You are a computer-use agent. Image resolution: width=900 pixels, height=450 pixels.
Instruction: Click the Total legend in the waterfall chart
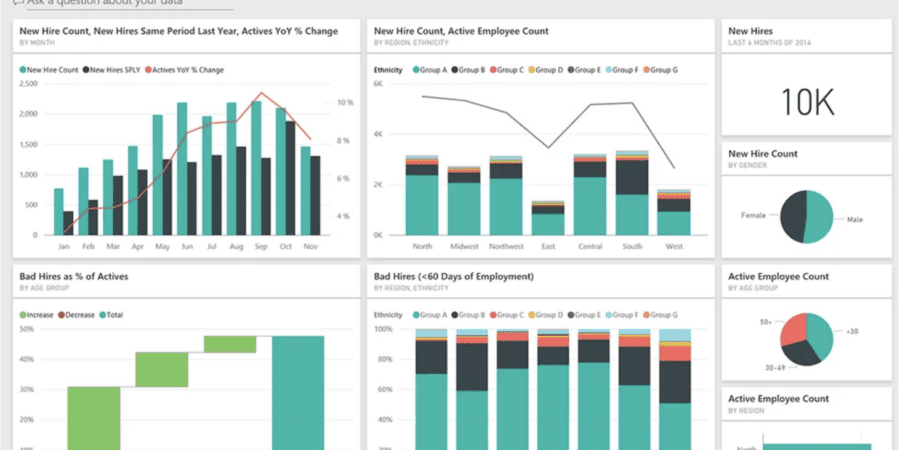(111, 315)
